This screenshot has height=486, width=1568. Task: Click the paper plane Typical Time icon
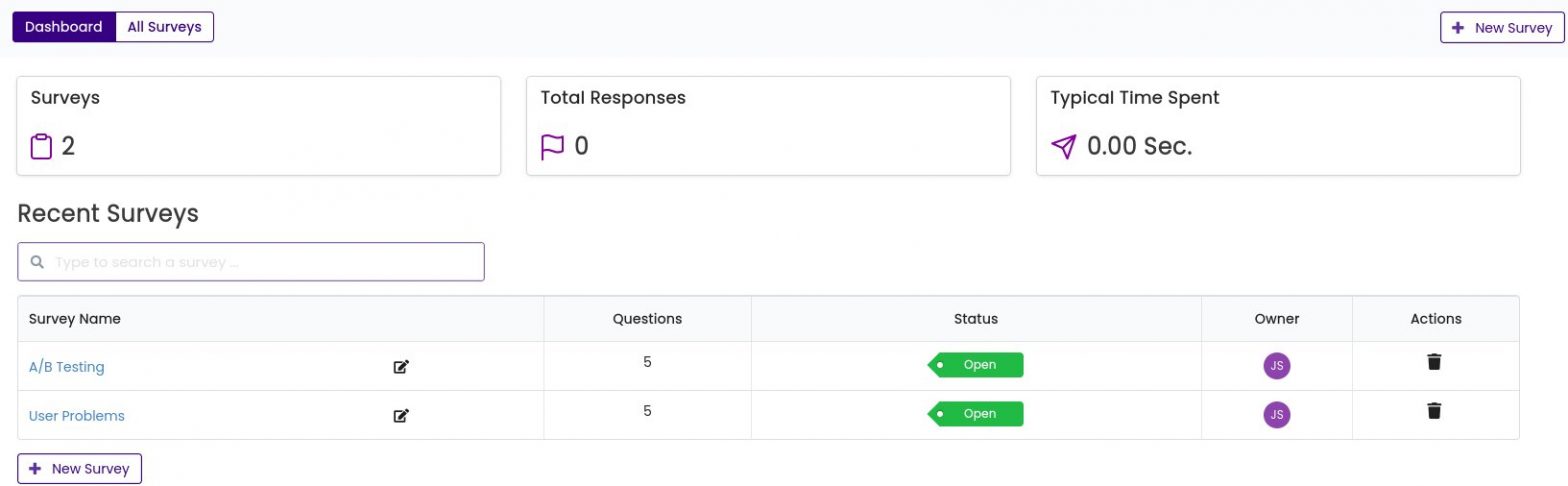click(1064, 147)
